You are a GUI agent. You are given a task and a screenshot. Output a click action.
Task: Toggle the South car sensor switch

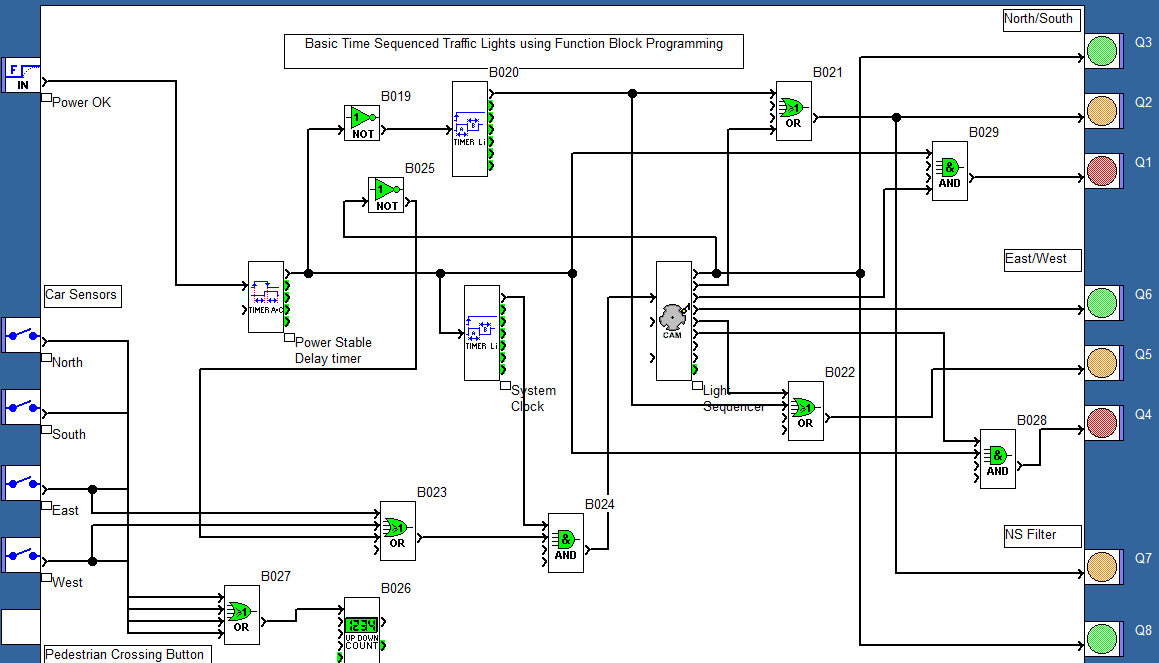[20, 406]
